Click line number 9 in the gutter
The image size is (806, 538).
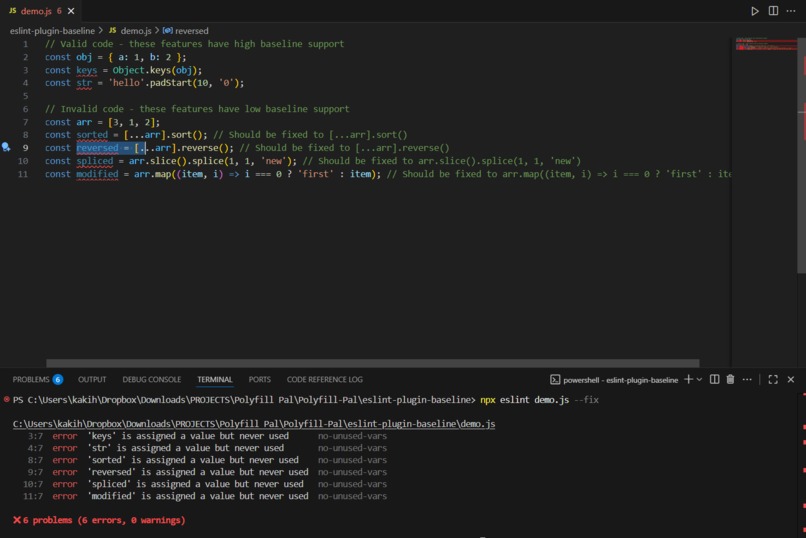[x=25, y=147]
